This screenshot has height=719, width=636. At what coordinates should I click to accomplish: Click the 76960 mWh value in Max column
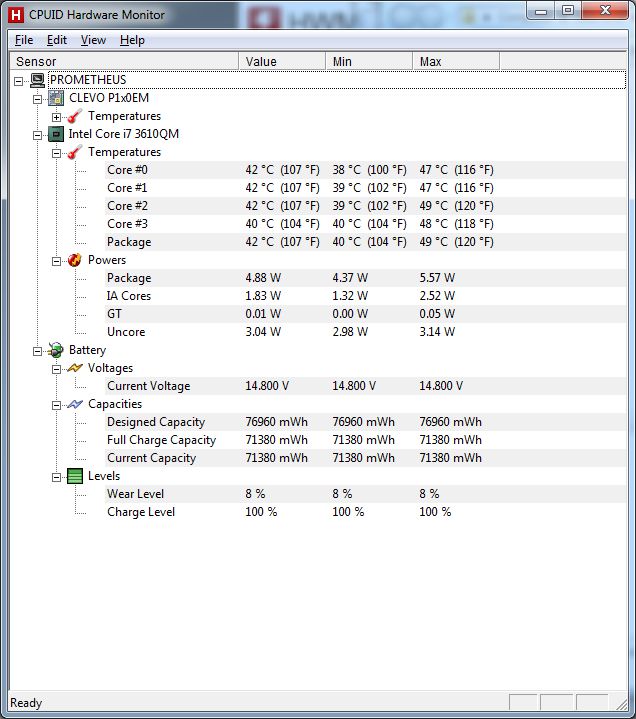coord(451,422)
